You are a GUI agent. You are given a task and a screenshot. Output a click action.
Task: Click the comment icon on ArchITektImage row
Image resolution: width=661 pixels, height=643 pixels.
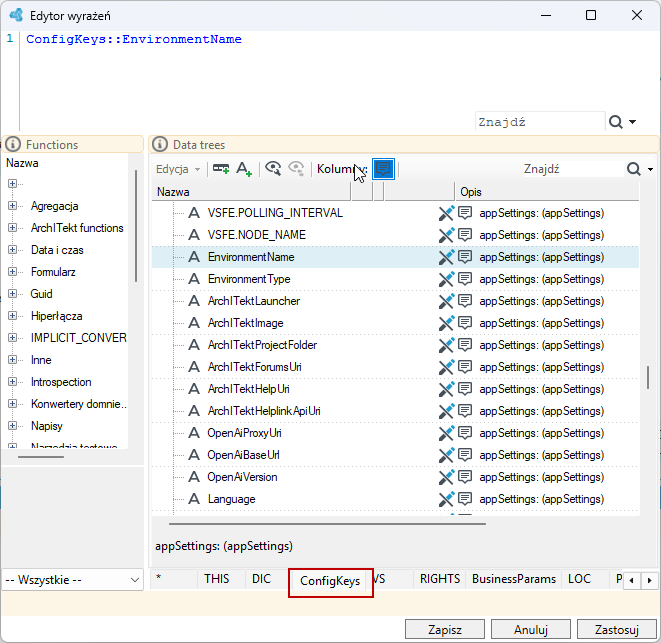click(x=465, y=323)
